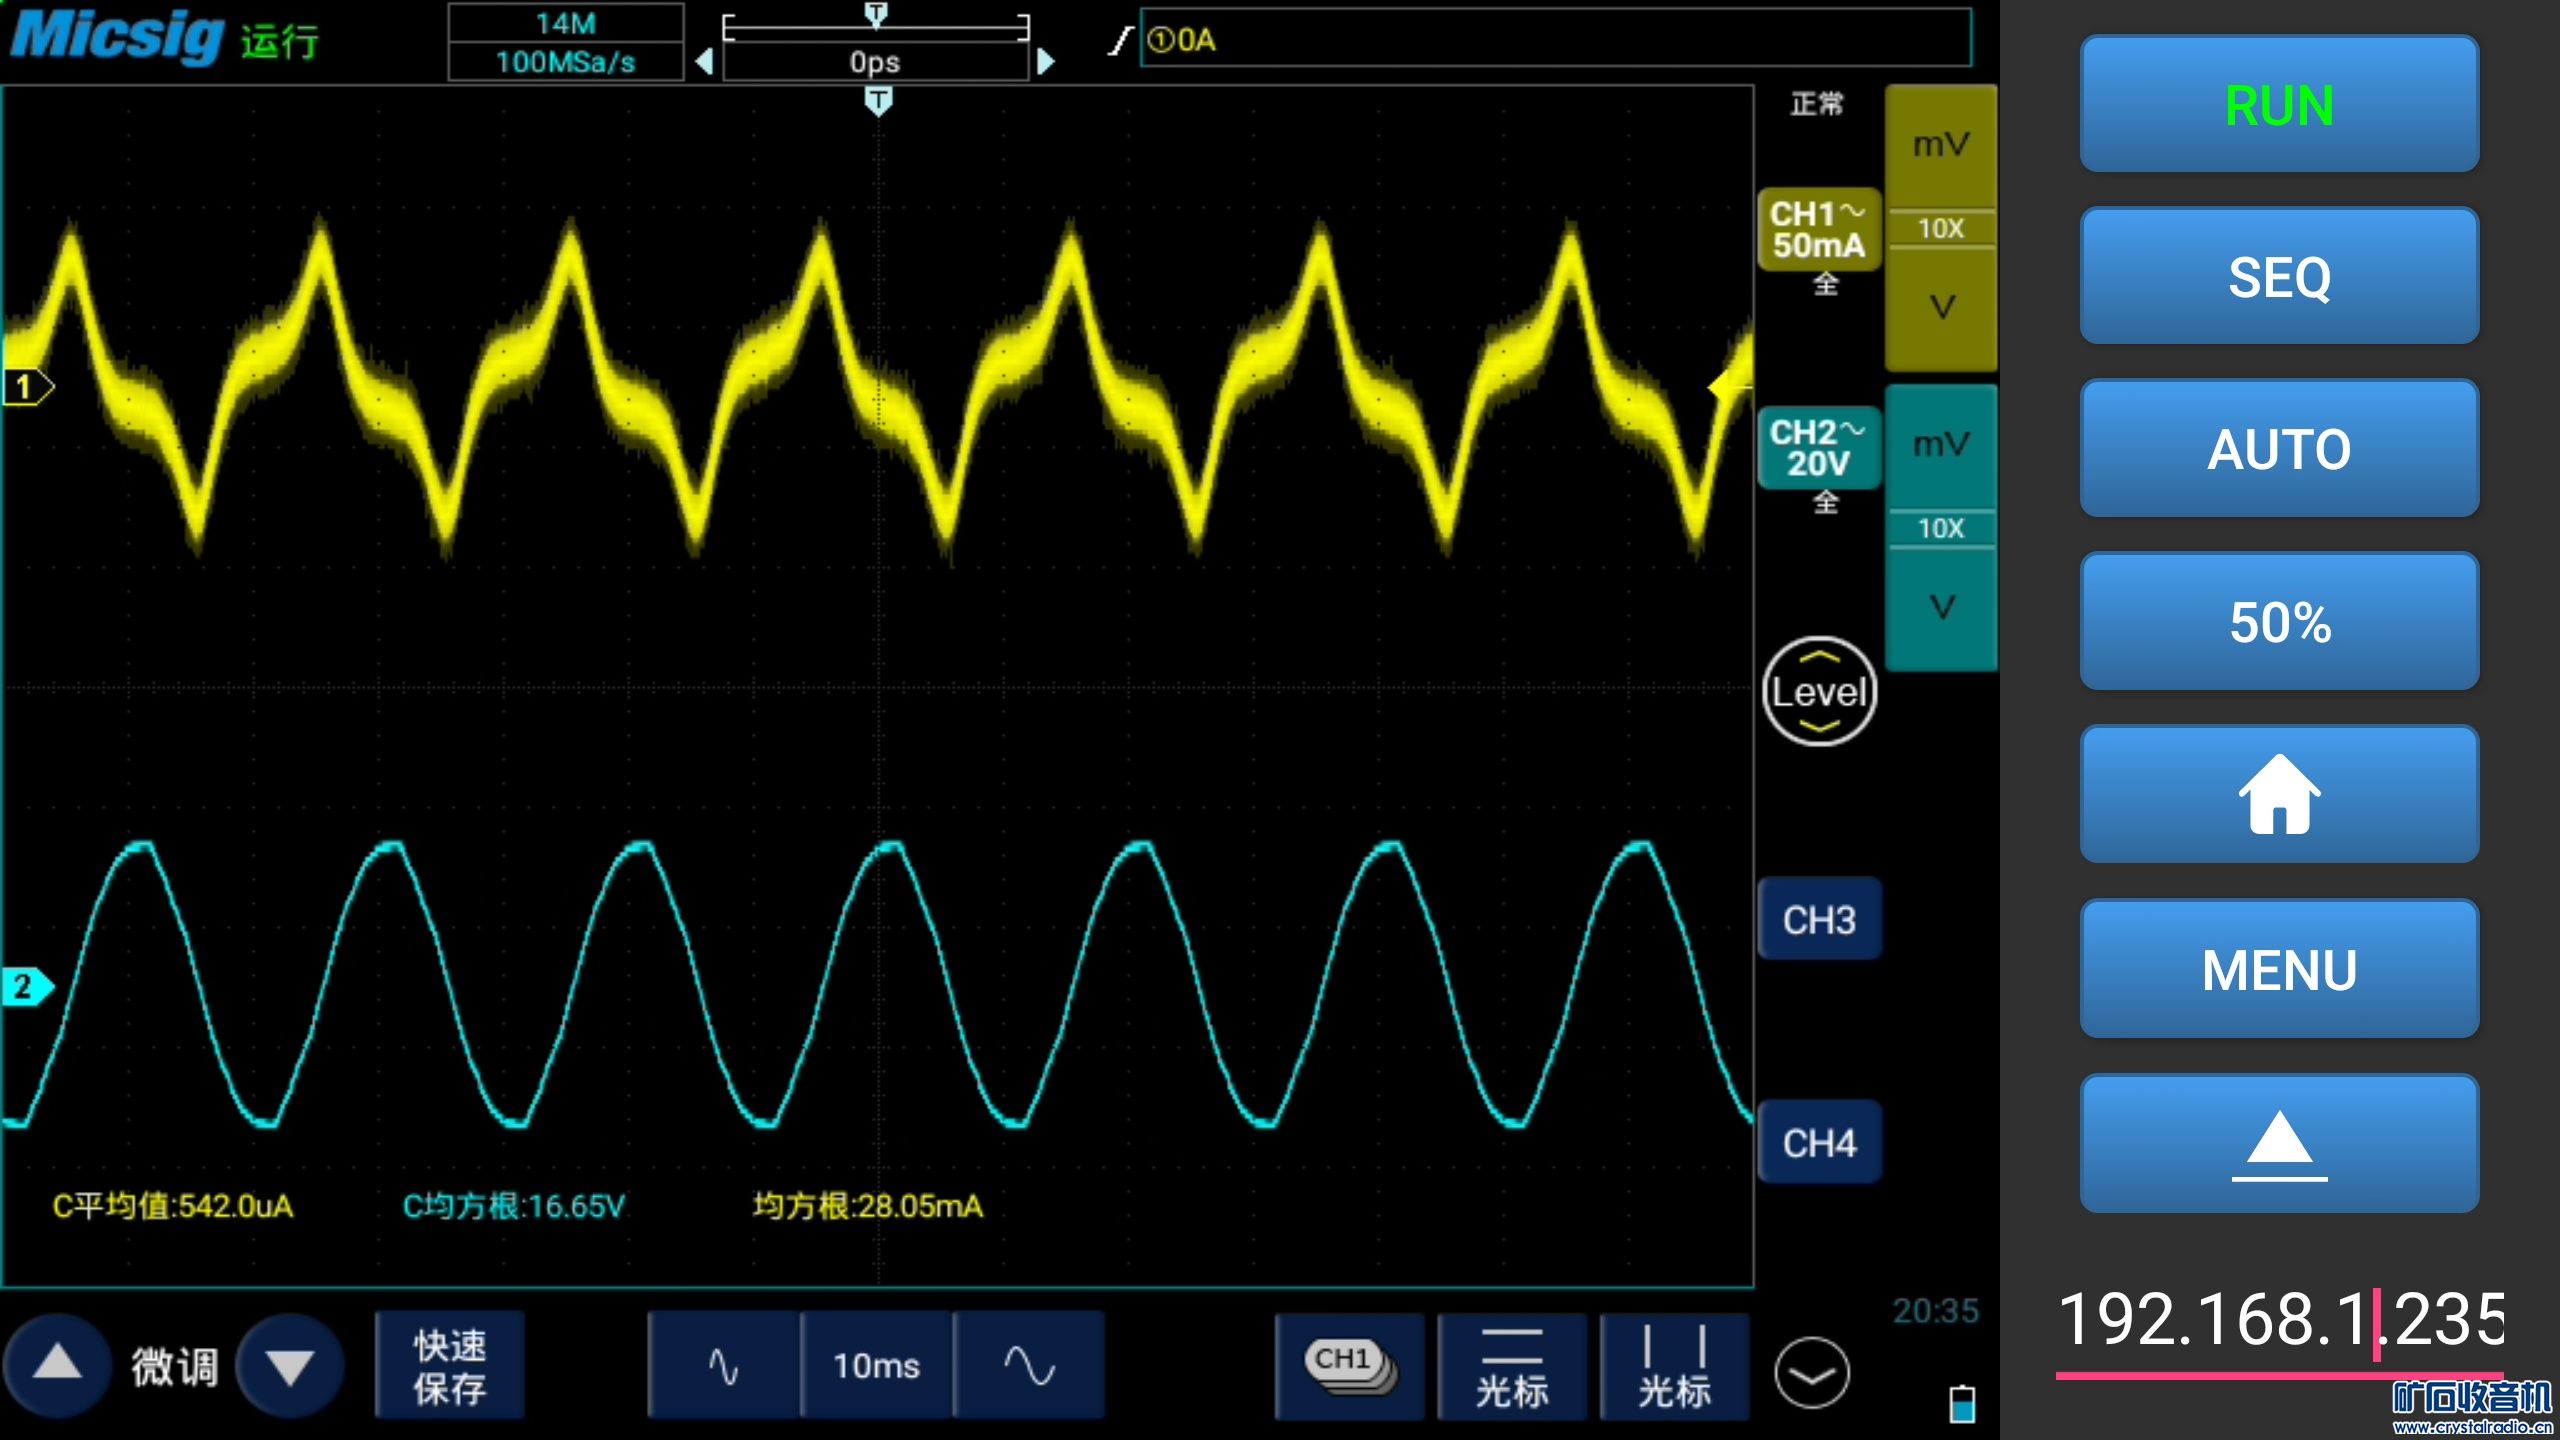Select V scale for CH1
2560x1440 pixels.
pos(1940,307)
